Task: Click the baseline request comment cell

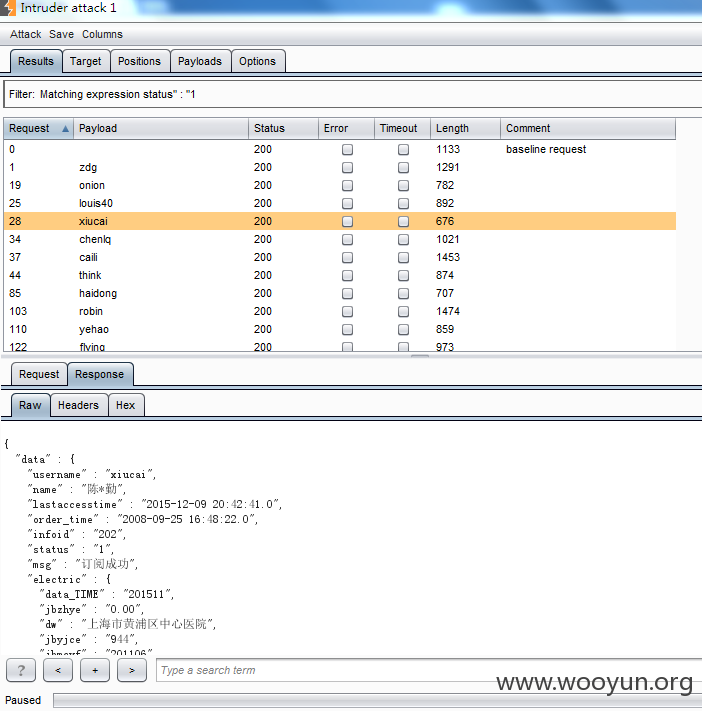Action: pyautogui.click(x=546, y=150)
